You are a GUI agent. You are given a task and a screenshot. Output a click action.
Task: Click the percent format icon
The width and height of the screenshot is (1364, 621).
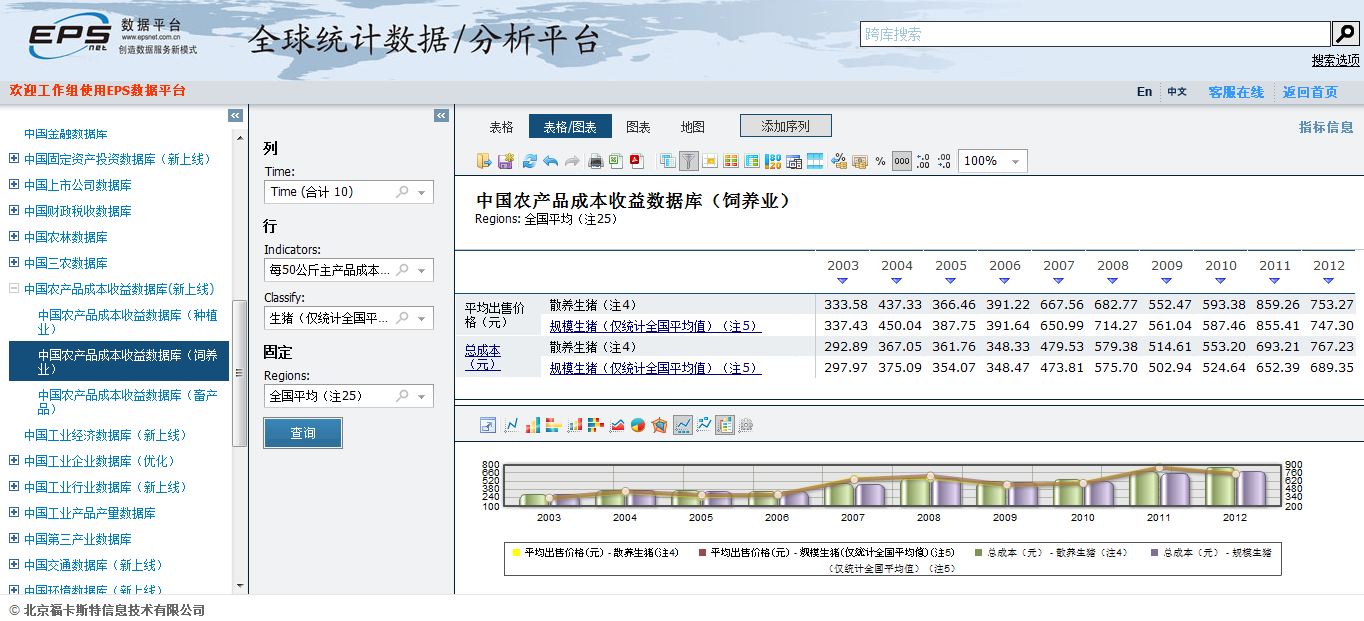[x=880, y=161]
